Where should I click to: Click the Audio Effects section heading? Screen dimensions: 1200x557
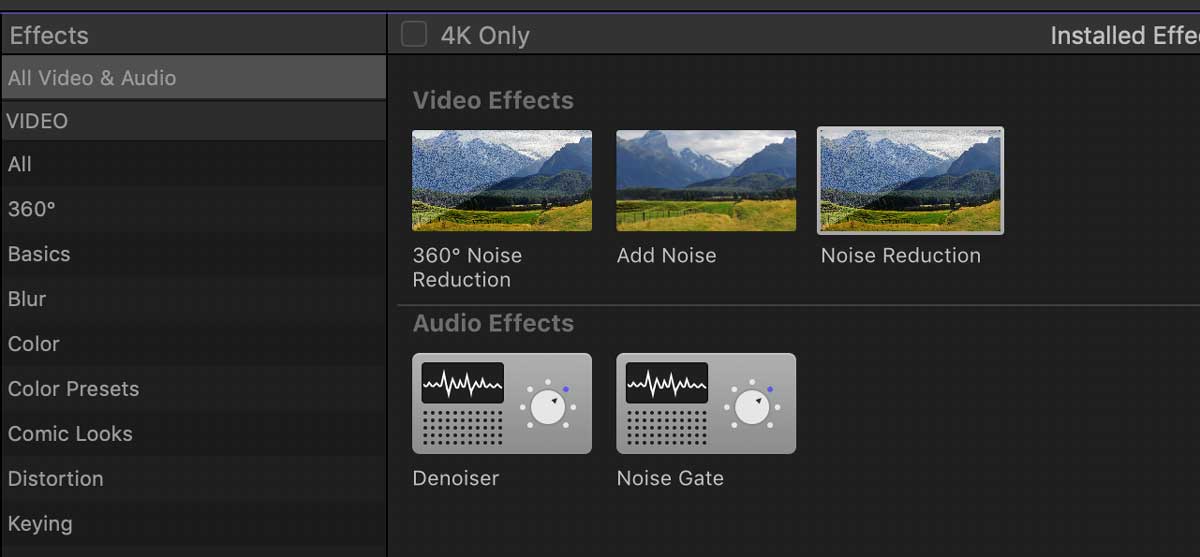click(493, 323)
